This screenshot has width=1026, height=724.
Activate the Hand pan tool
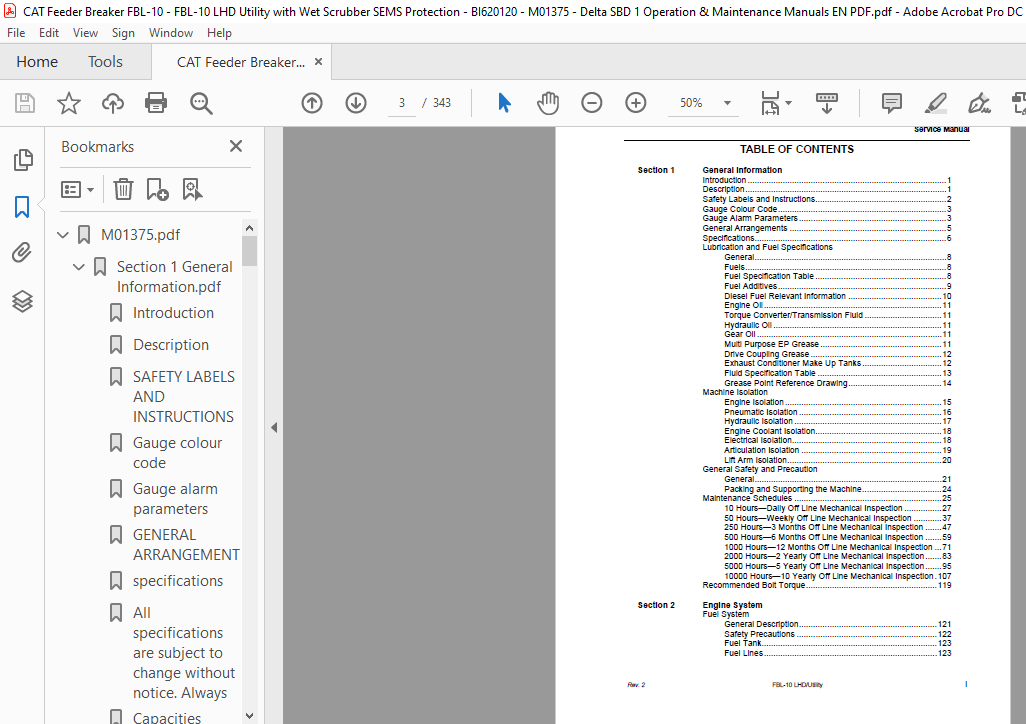coord(548,103)
